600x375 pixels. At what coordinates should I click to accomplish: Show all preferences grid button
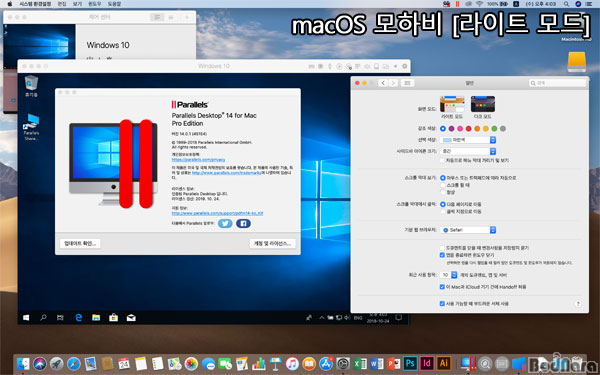pyautogui.click(x=407, y=83)
